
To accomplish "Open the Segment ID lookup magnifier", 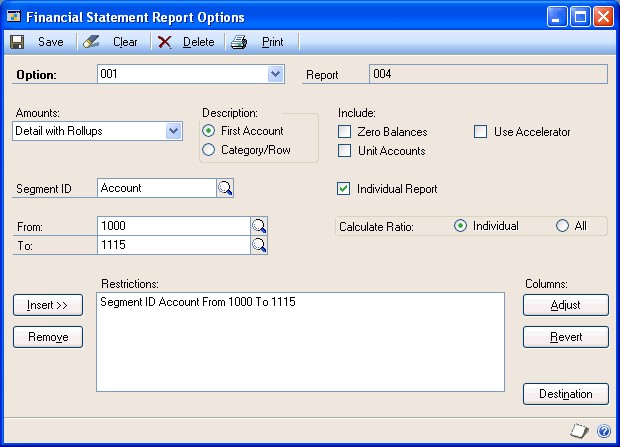I will (x=225, y=188).
